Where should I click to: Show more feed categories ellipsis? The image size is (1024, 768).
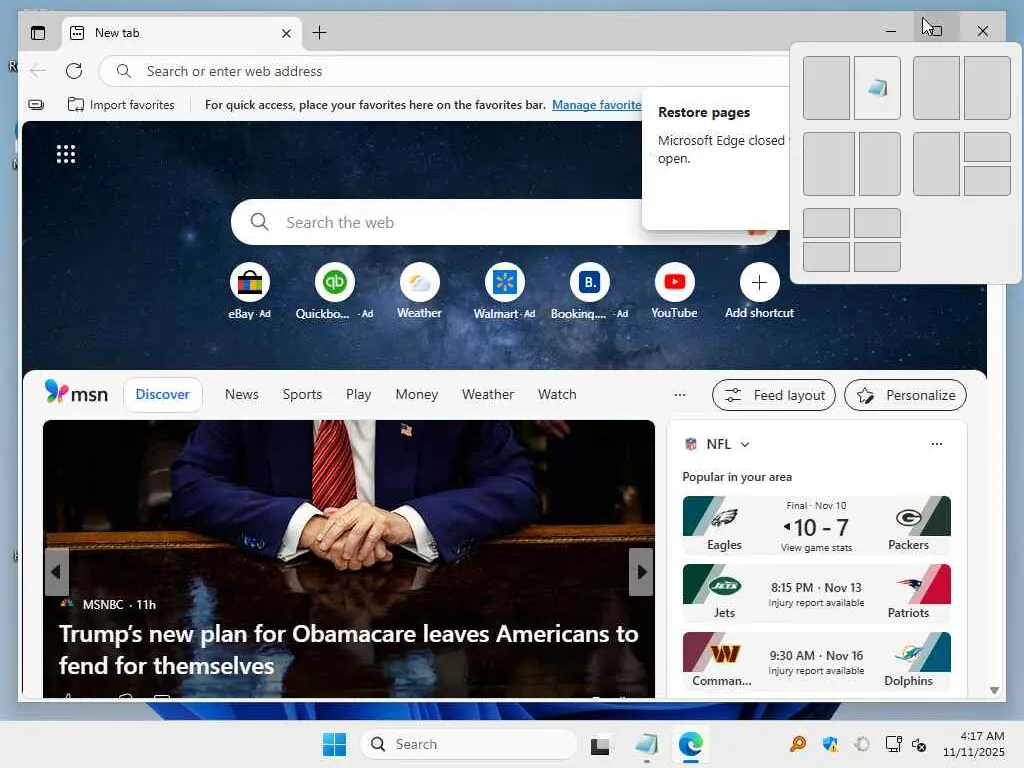pyautogui.click(x=680, y=394)
